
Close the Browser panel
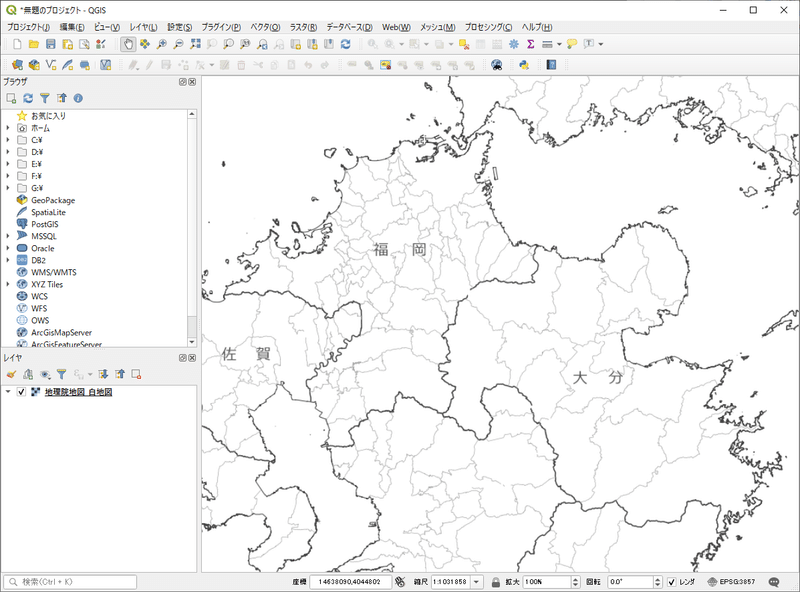pos(192,82)
